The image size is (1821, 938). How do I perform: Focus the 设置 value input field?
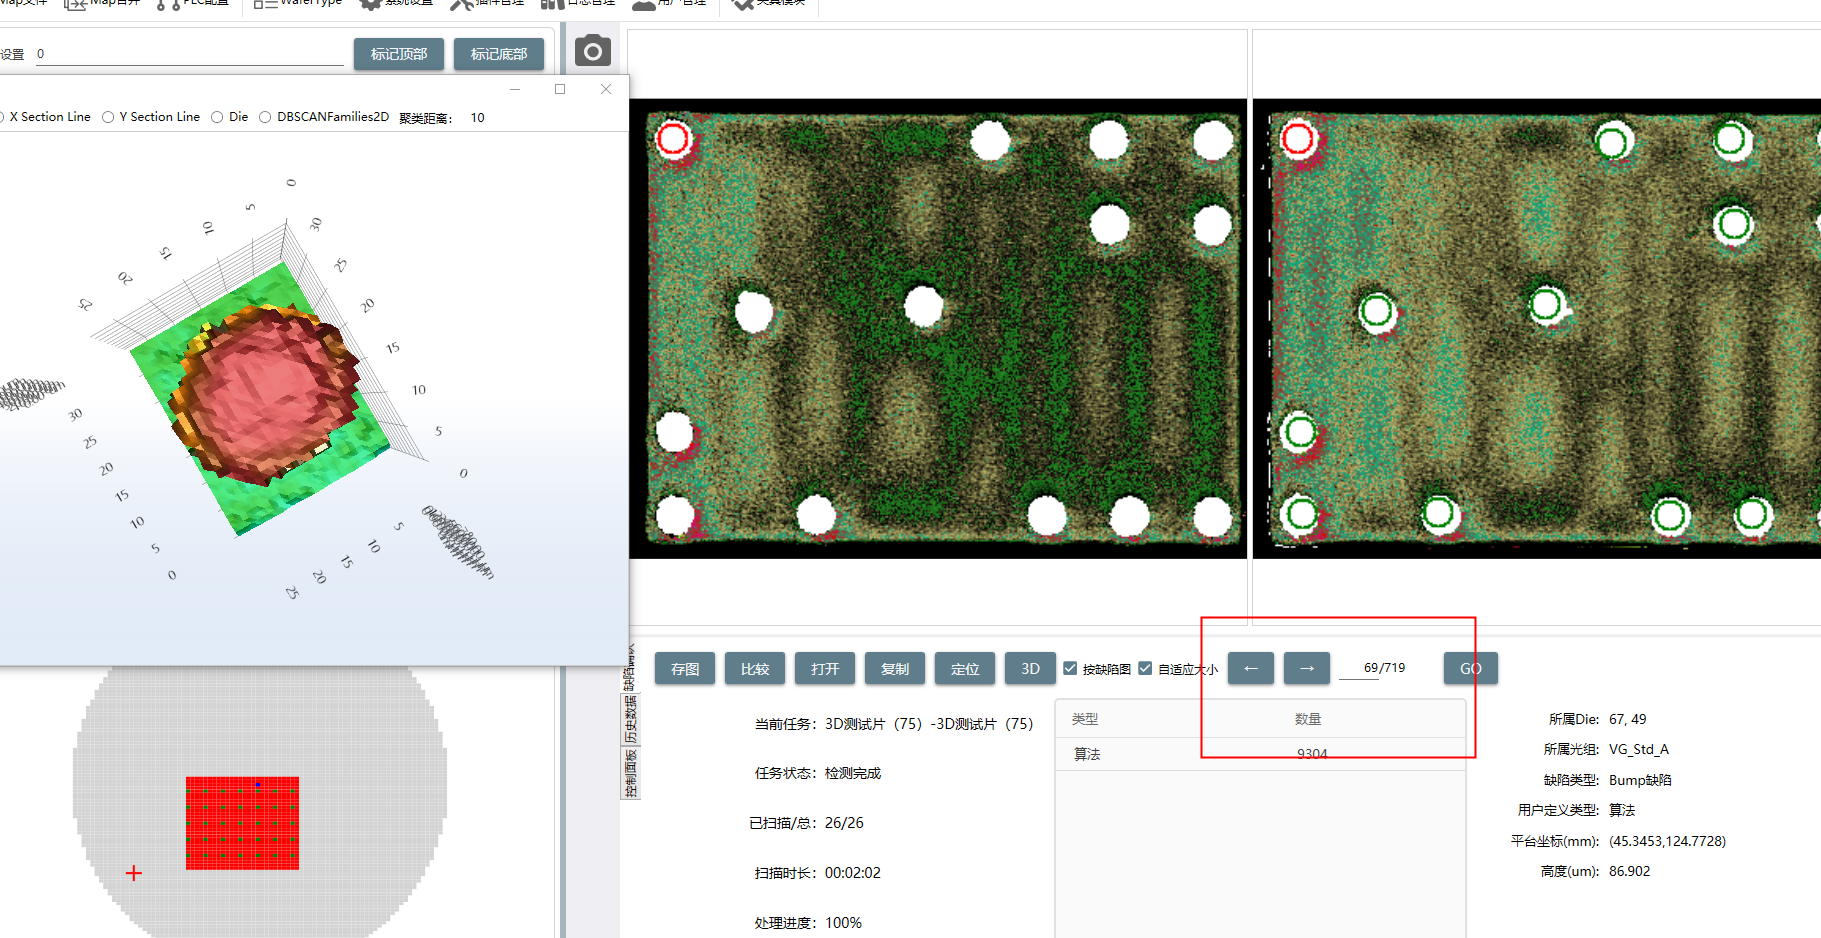tap(189, 55)
